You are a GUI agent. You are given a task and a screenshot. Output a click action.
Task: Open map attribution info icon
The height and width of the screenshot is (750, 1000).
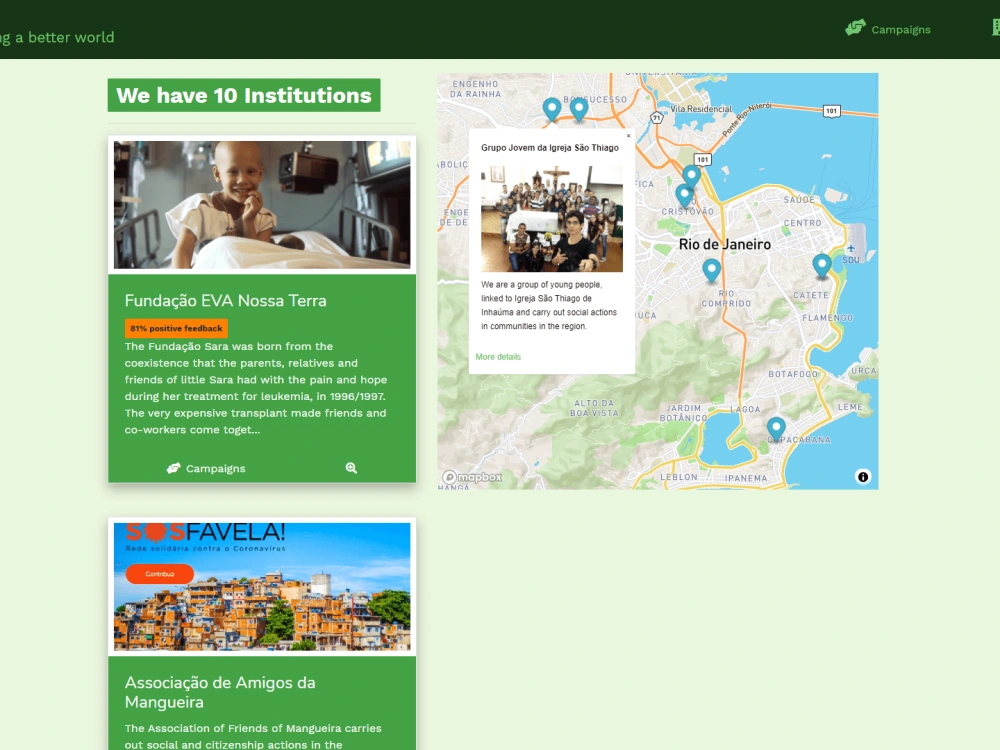[x=863, y=476]
